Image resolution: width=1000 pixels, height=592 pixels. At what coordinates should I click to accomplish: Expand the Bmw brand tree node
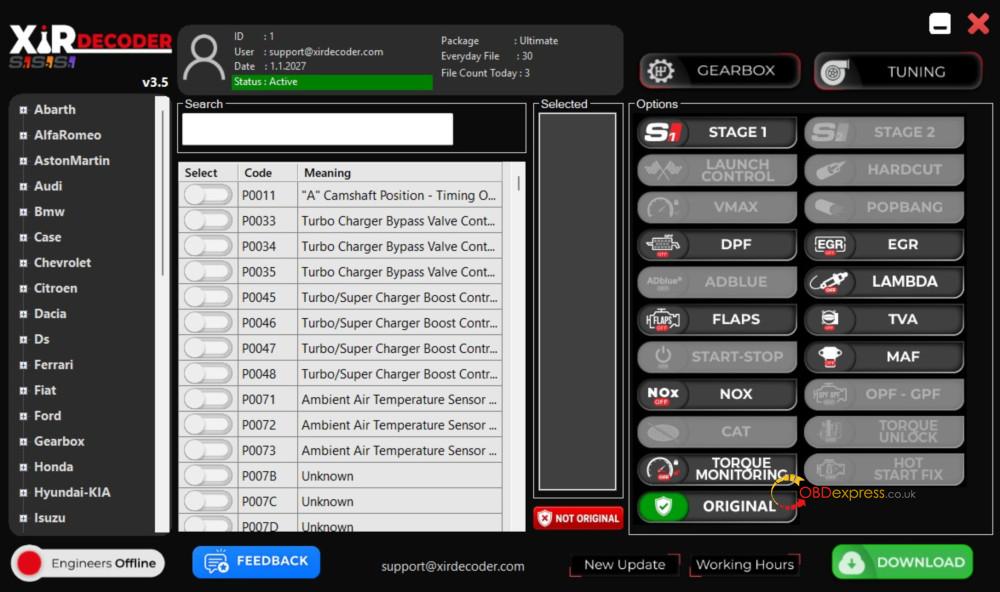[x=24, y=212]
